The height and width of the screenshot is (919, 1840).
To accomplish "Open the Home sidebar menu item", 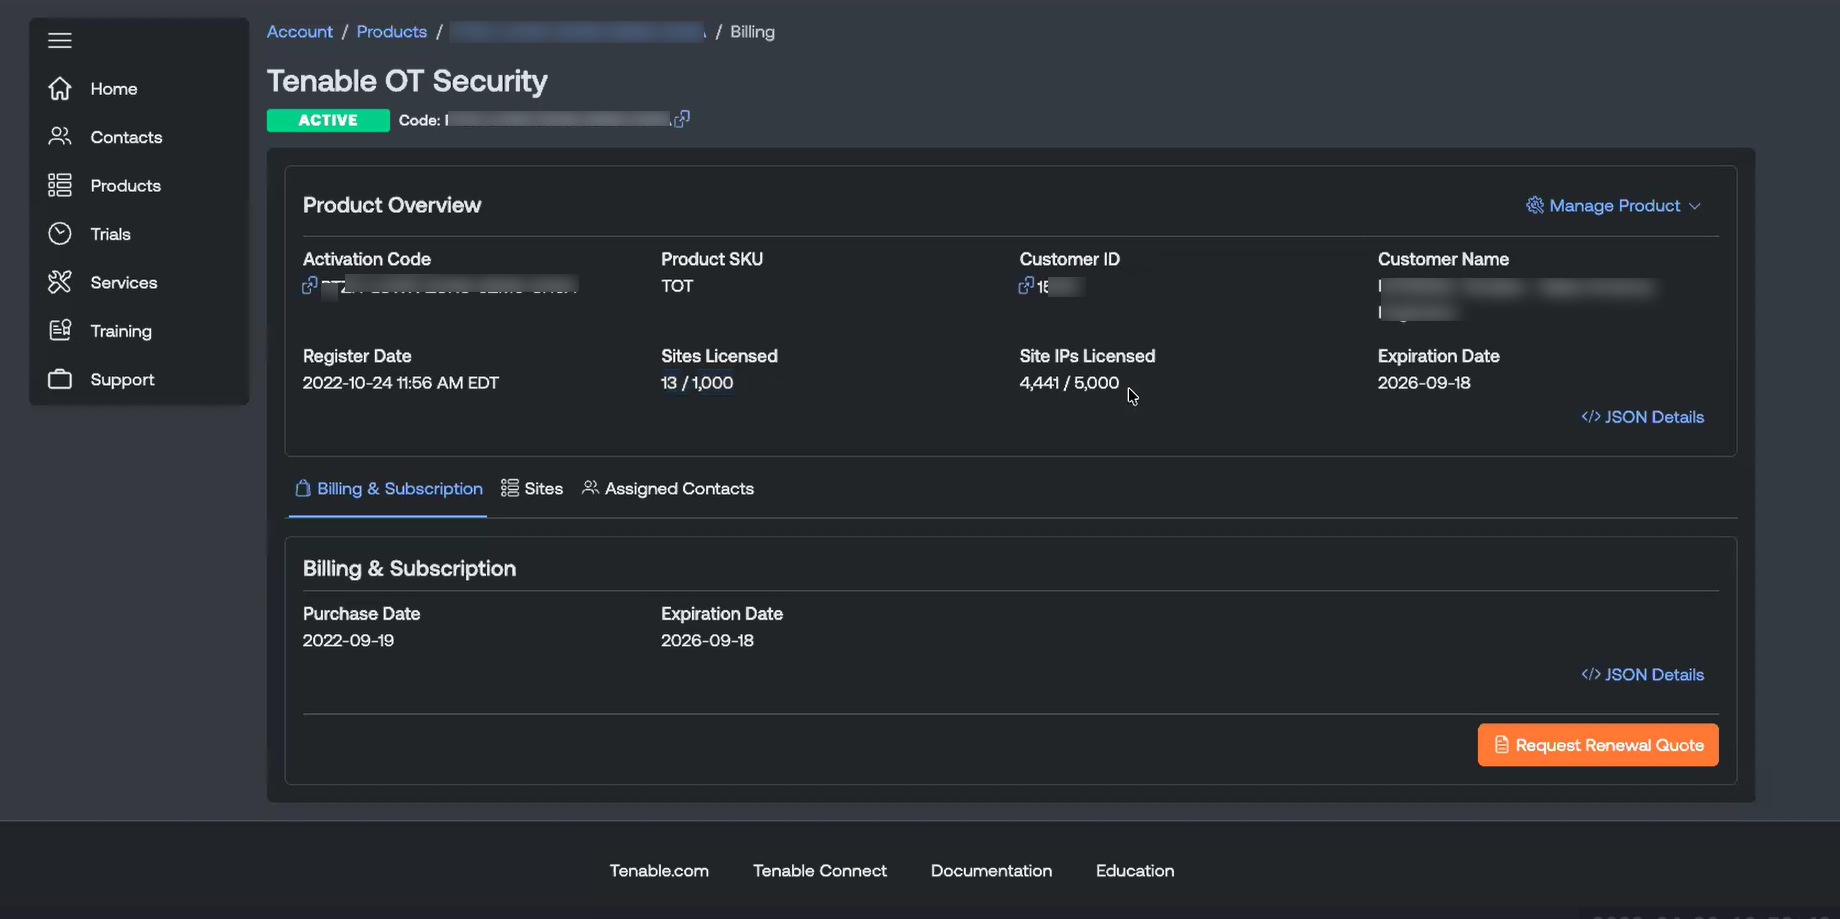I will tap(139, 89).
